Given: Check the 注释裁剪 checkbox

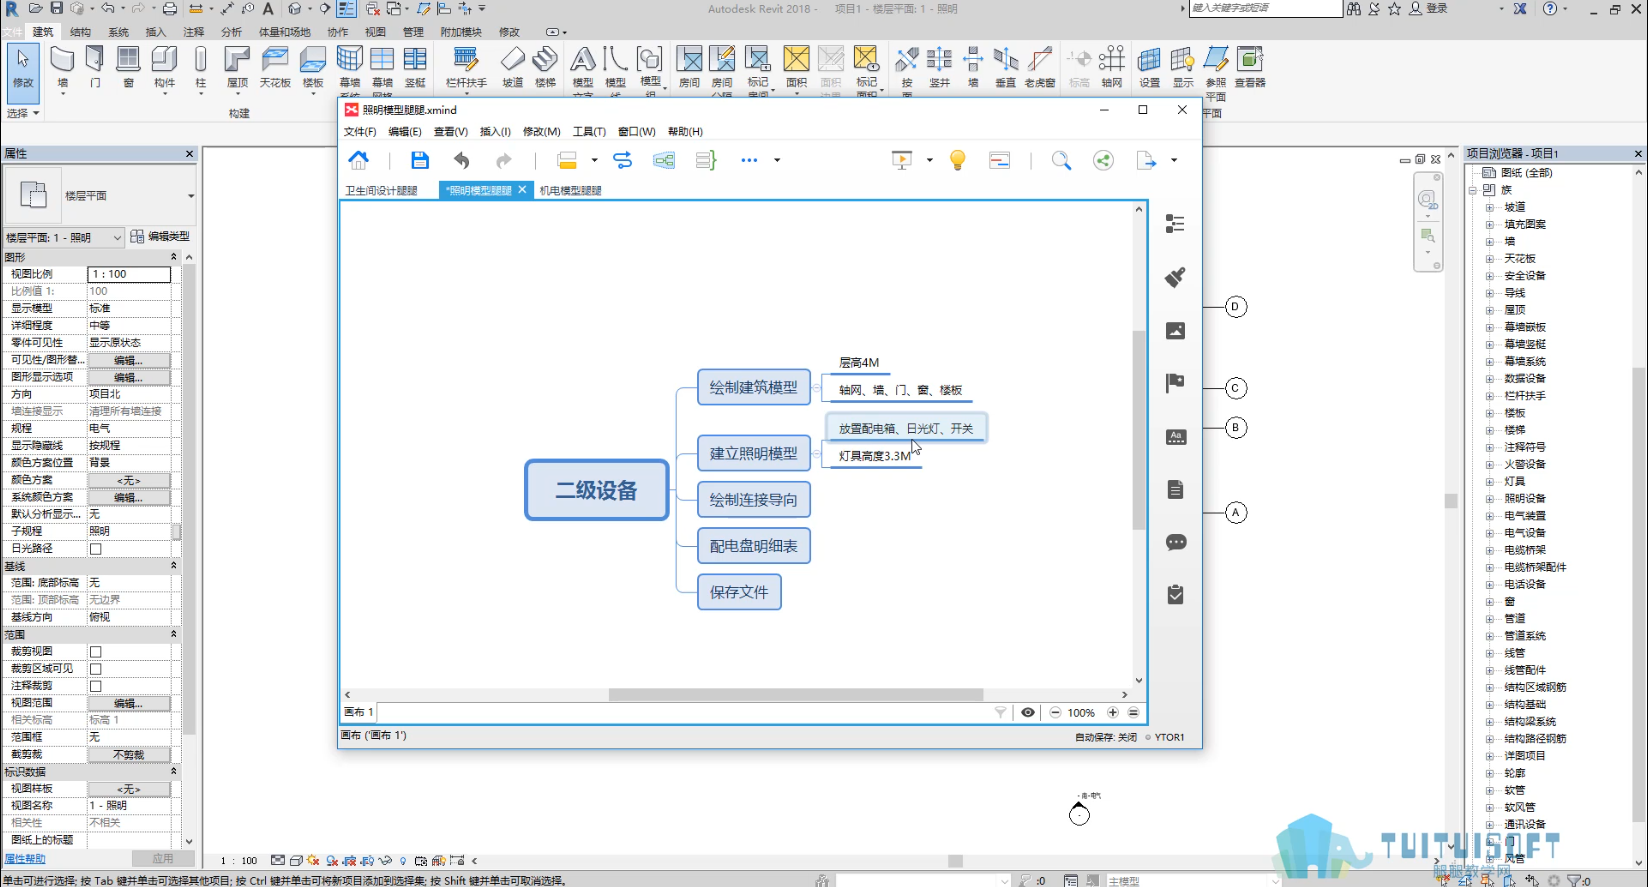Looking at the screenshot, I should point(96,686).
